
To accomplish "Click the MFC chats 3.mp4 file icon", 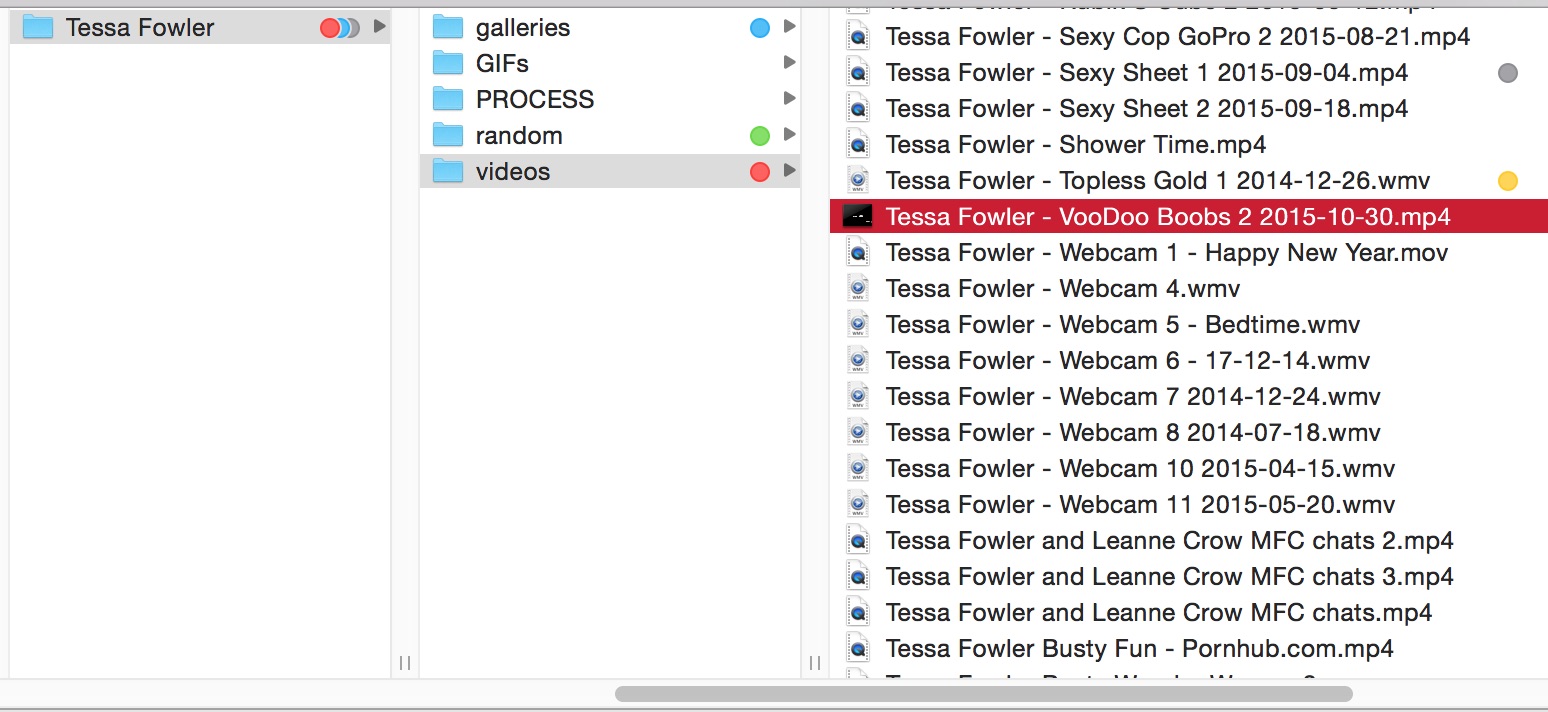I will 857,577.
